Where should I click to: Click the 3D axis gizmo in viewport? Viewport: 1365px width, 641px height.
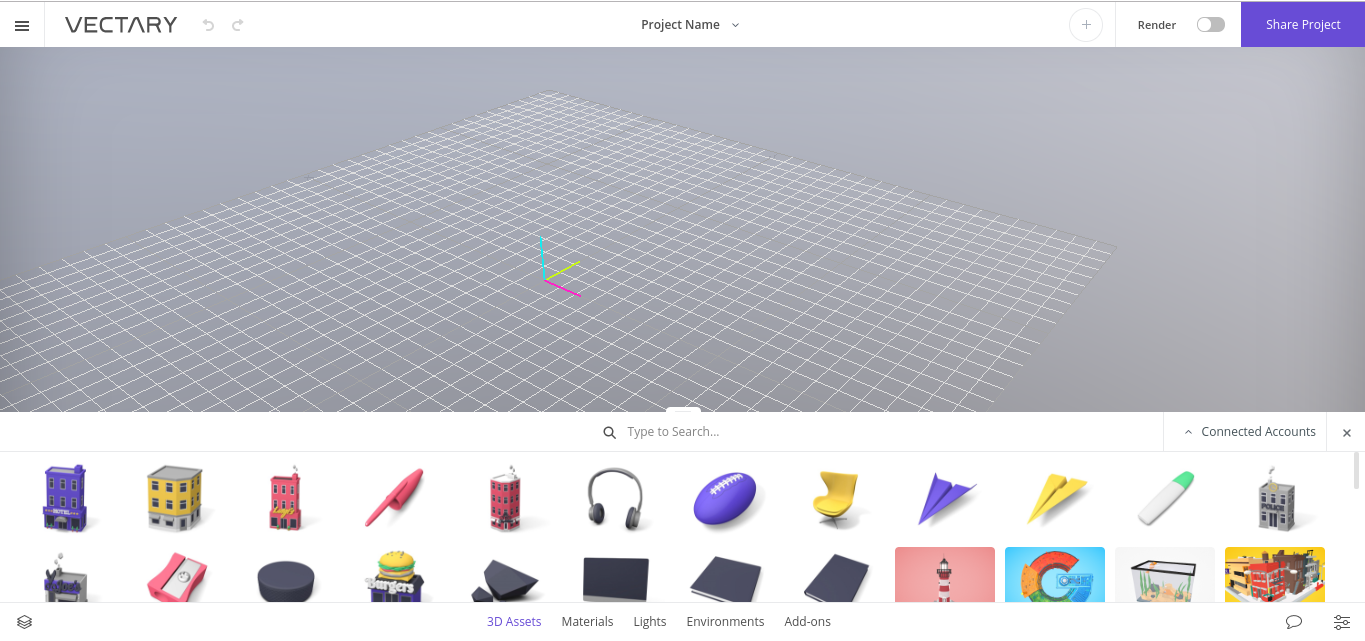point(560,267)
